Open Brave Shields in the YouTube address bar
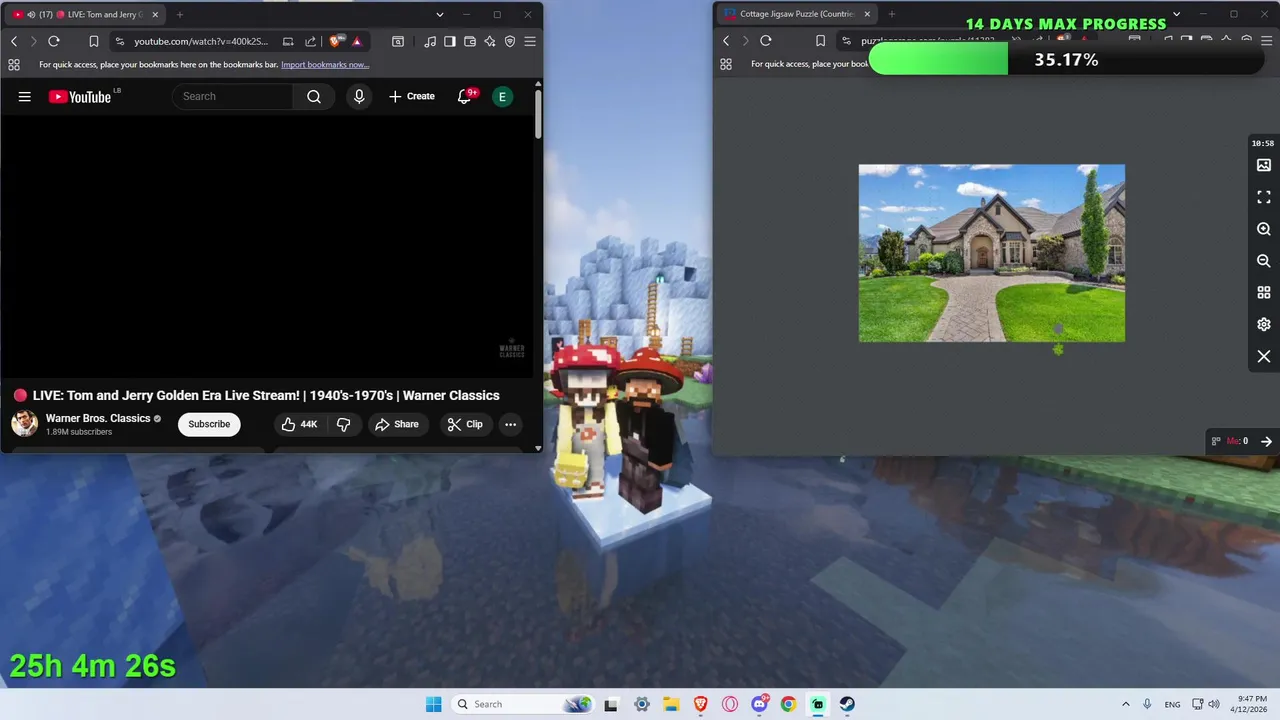This screenshot has width=1280, height=720. [x=335, y=41]
